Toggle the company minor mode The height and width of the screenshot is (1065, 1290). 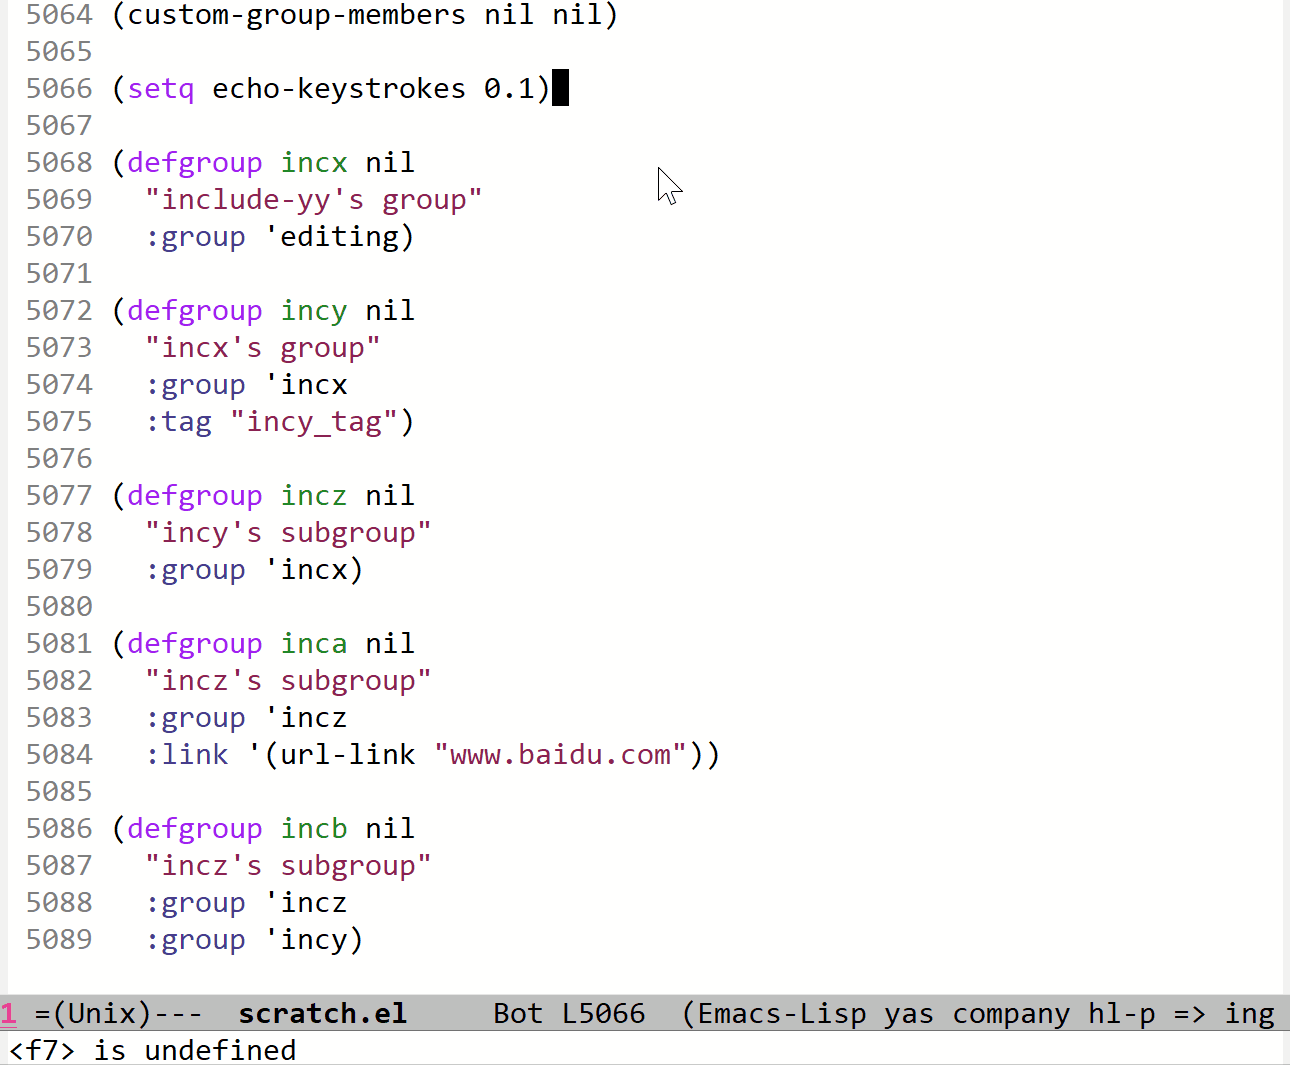pos(1010,1013)
